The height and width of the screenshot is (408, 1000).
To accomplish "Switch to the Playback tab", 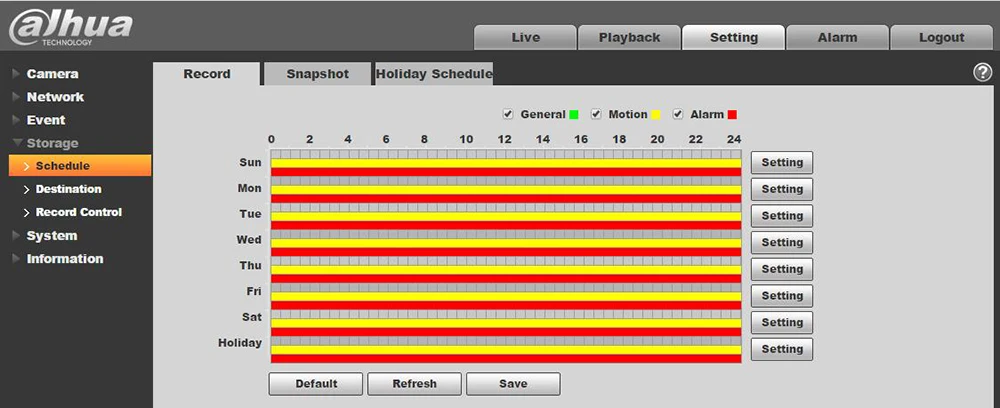I will tap(629, 38).
